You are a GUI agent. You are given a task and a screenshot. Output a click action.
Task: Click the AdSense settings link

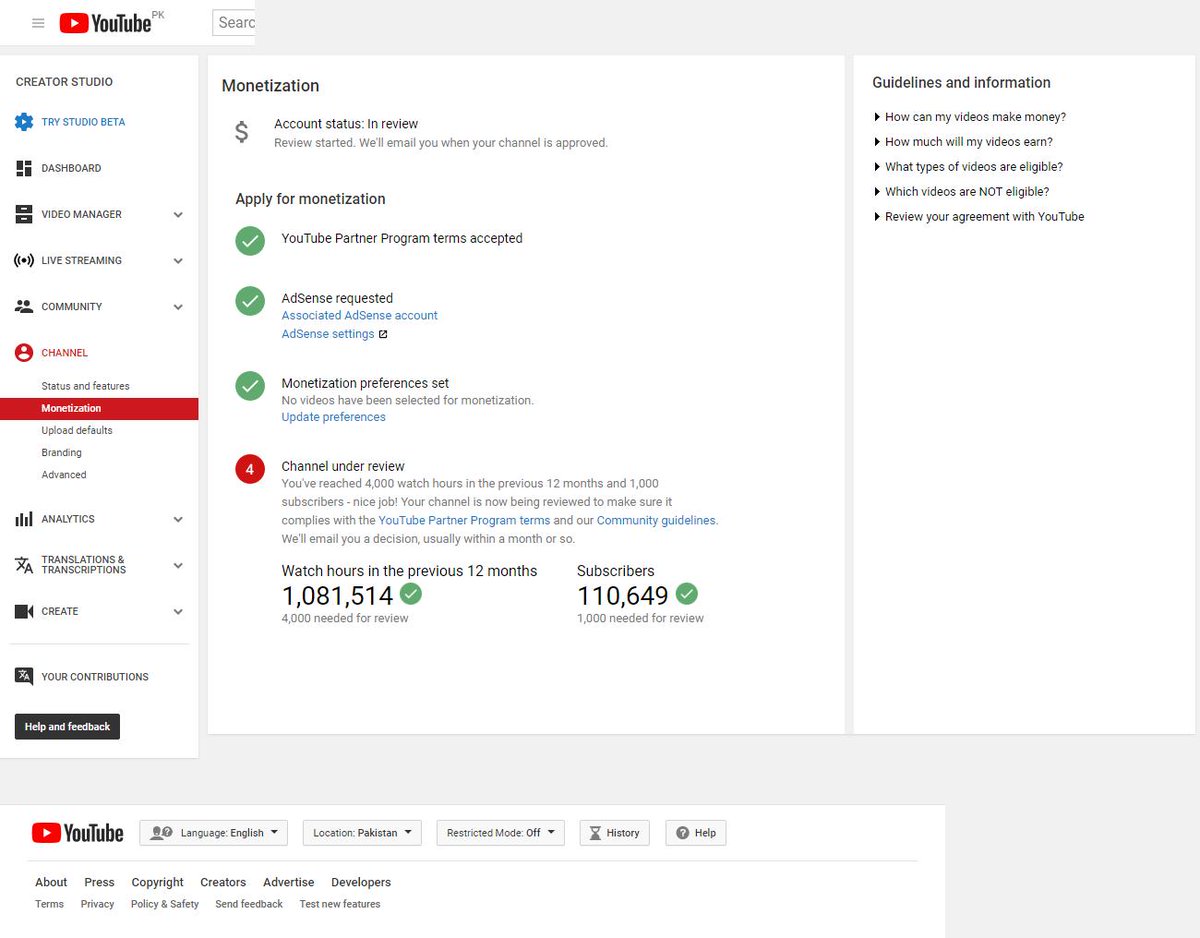tap(328, 334)
